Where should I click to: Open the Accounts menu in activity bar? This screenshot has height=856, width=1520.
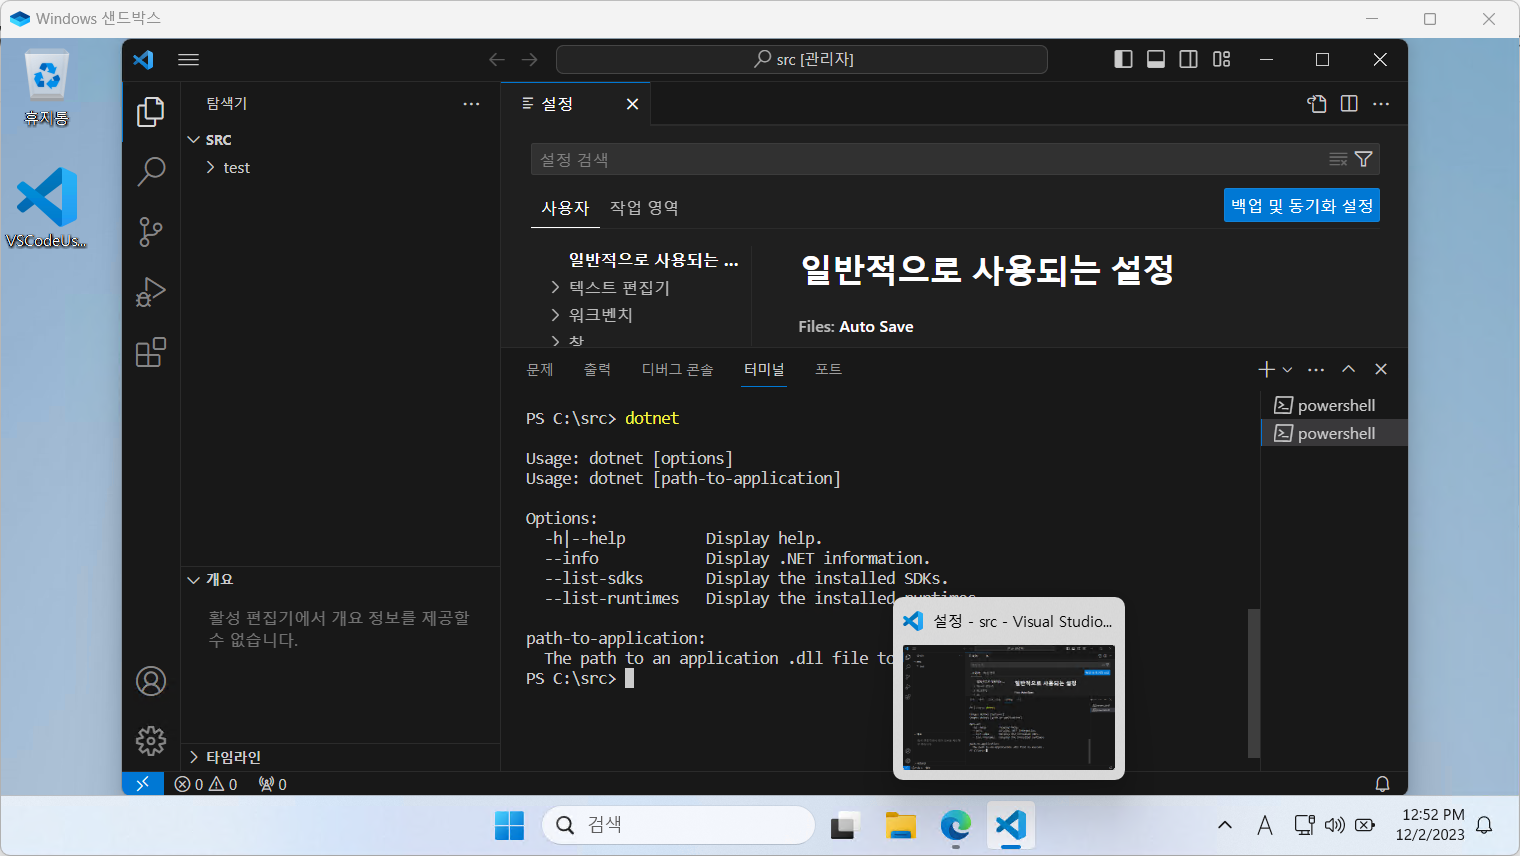pos(151,681)
